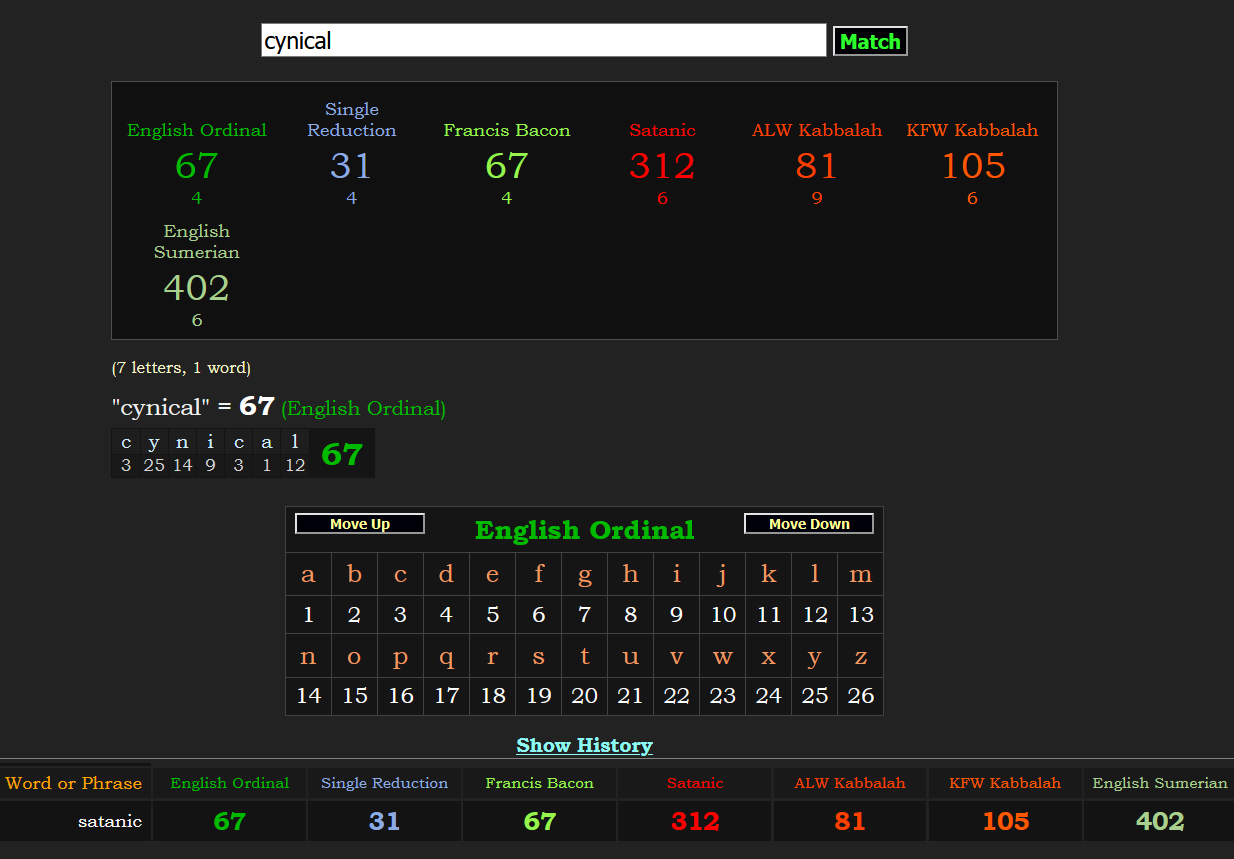
Task: Click the value 14 in cynical breakdown
Action: point(182,465)
